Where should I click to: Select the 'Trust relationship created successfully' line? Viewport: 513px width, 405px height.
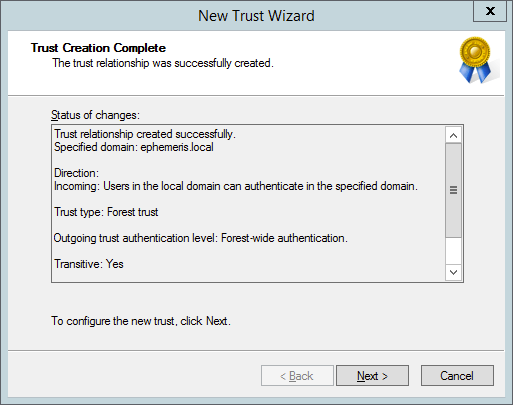point(145,134)
